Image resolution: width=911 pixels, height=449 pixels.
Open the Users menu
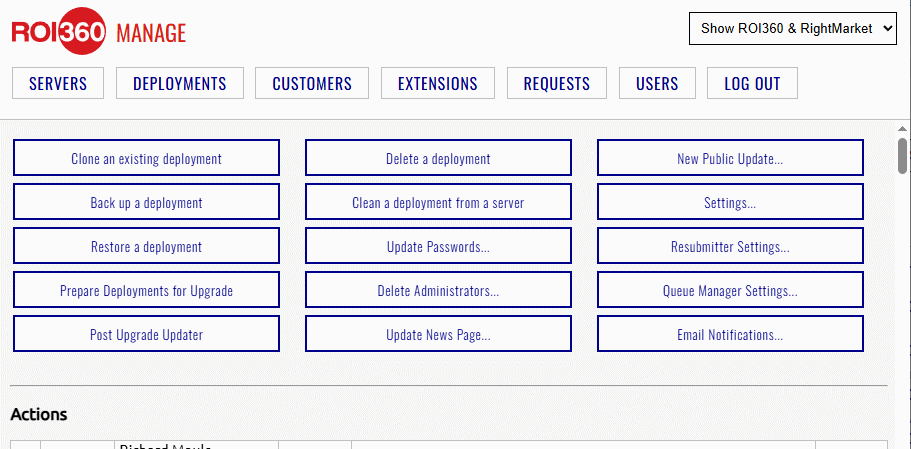tap(657, 84)
